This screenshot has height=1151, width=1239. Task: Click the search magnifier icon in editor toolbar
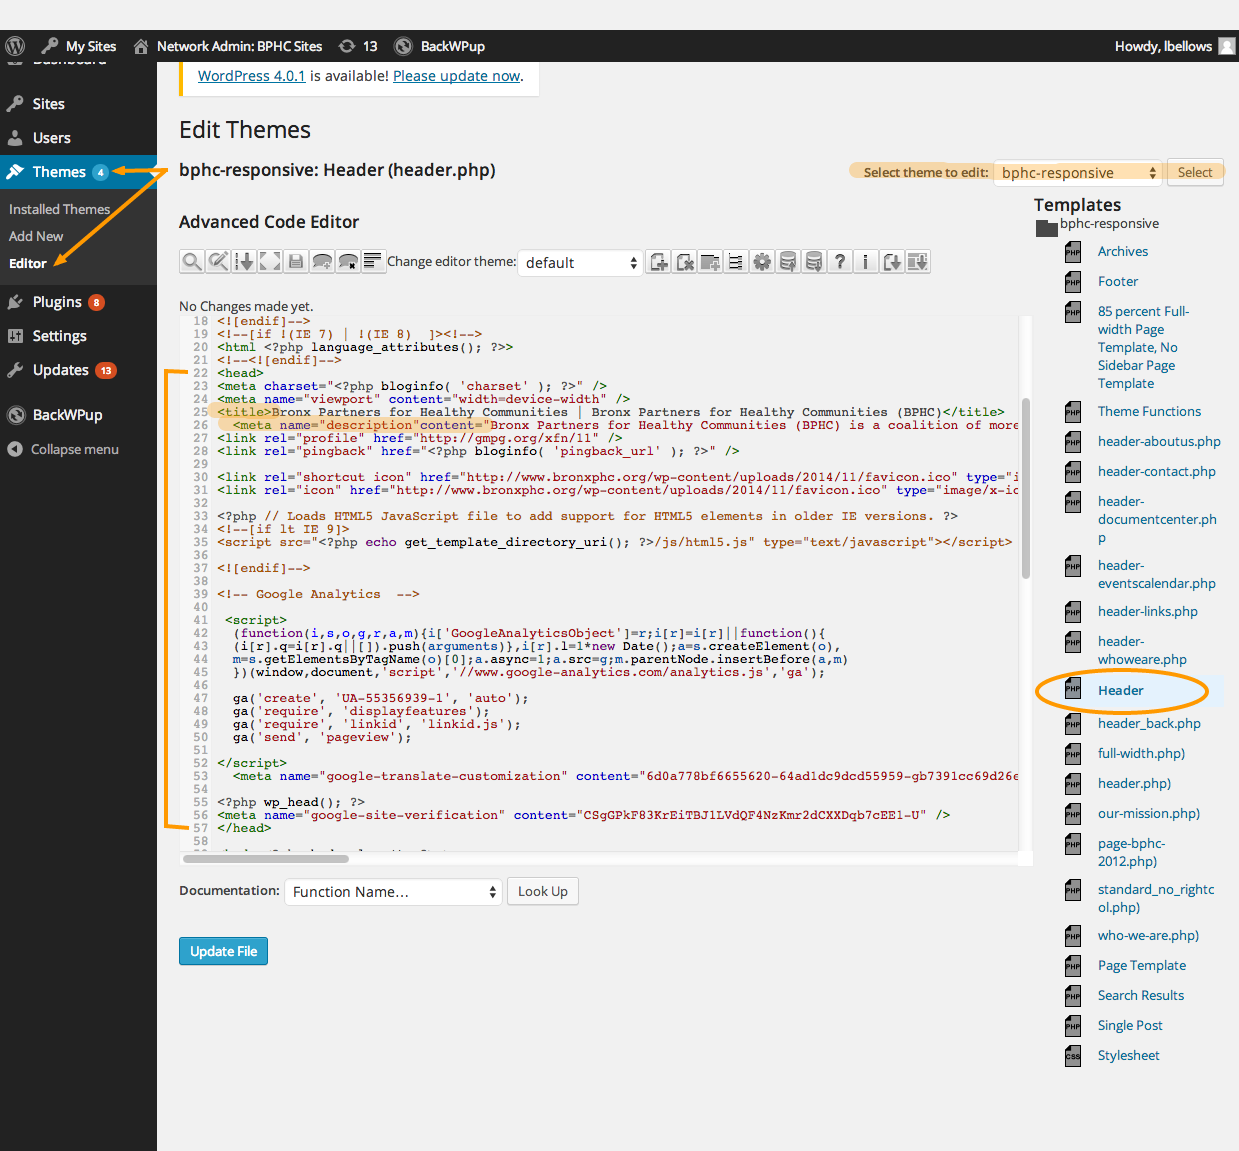click(x=191, y=262)
